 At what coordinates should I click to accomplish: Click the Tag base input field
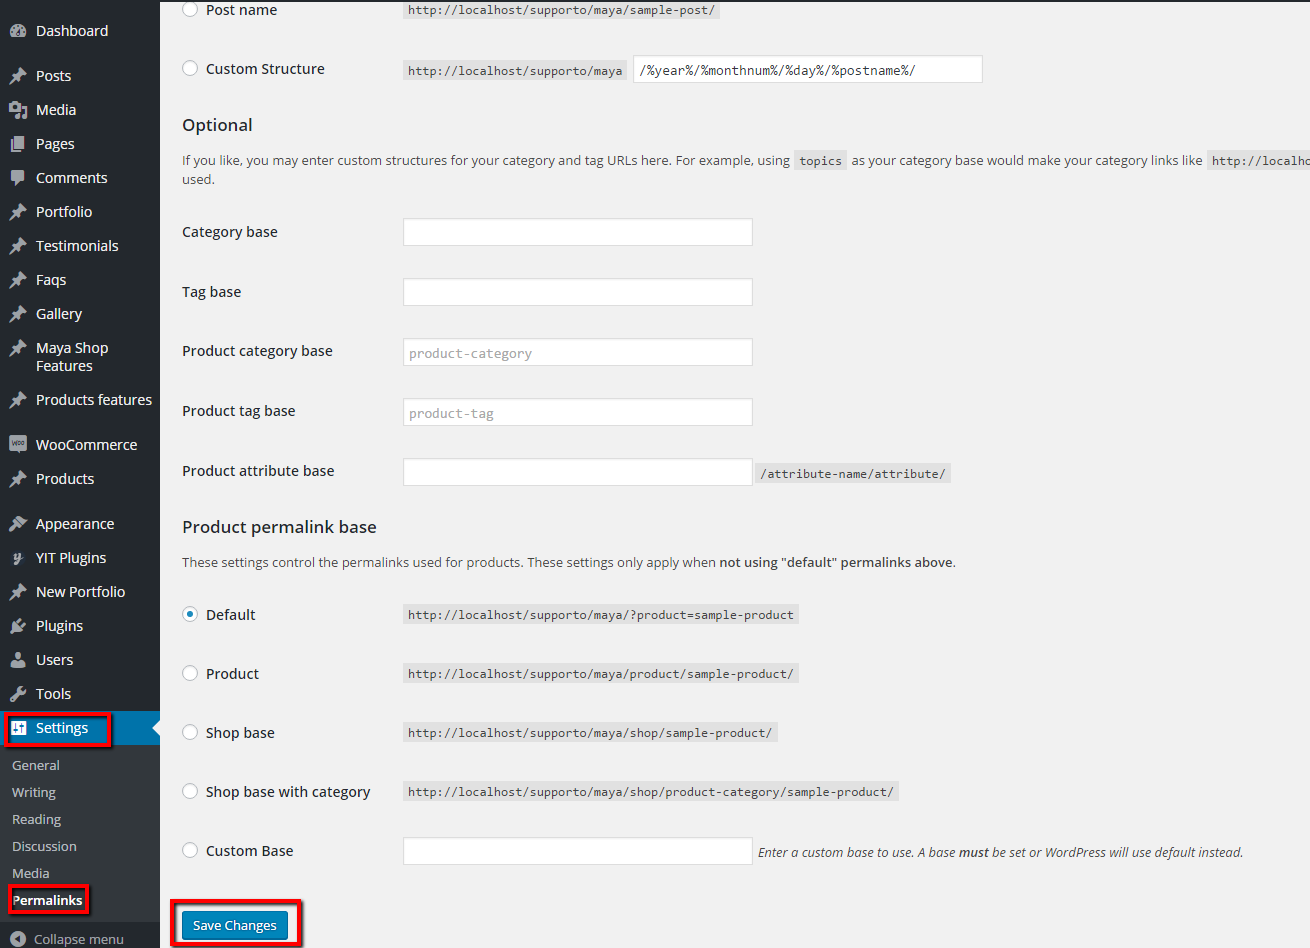coord(578,292)
